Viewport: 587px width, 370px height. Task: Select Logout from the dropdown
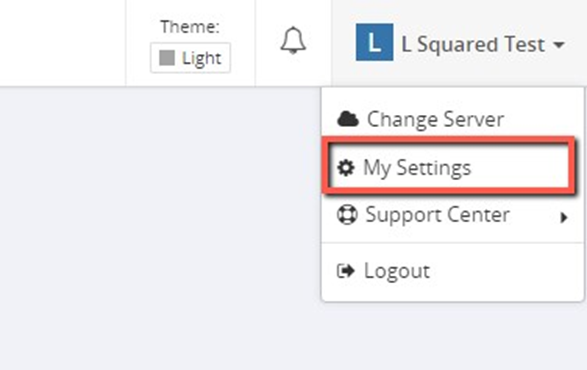click(x=453, y=271)
